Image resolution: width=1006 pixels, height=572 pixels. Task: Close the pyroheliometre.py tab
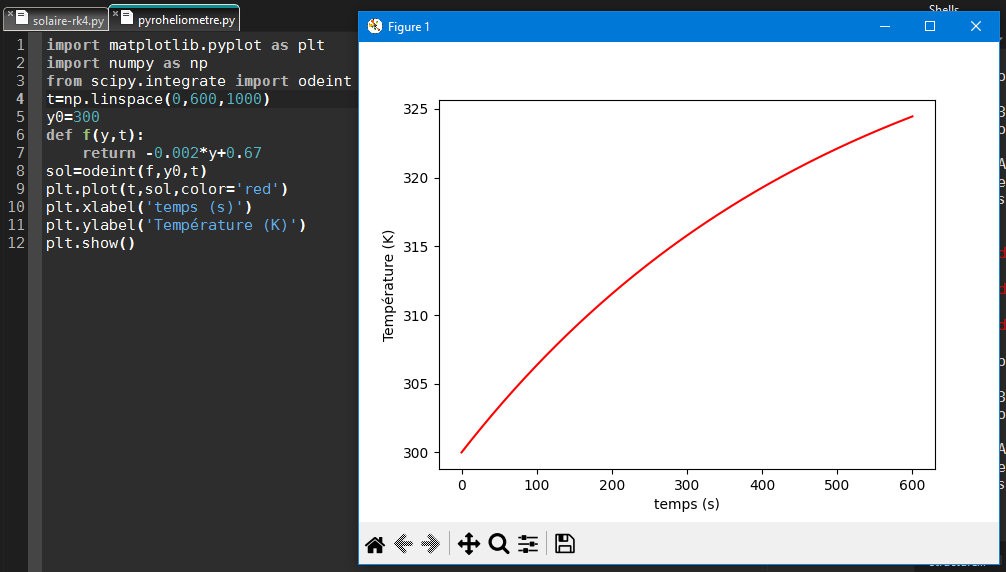click(115, 13)
